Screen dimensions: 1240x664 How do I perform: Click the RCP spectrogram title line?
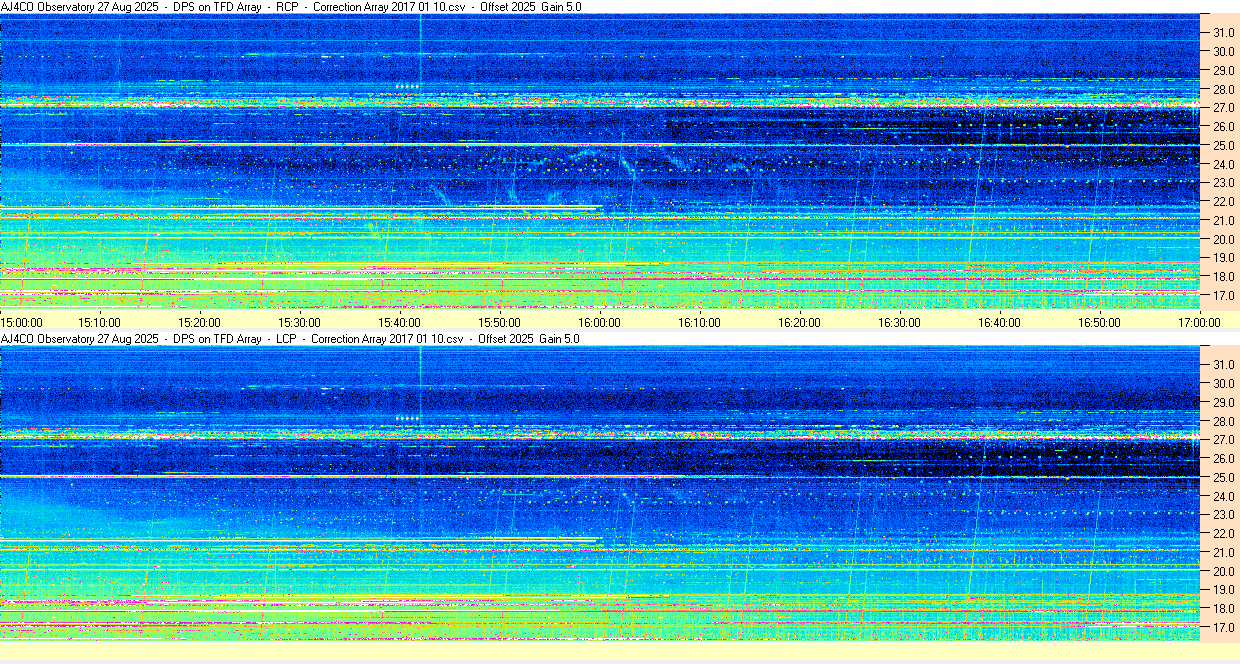click(x=291, y=7)
